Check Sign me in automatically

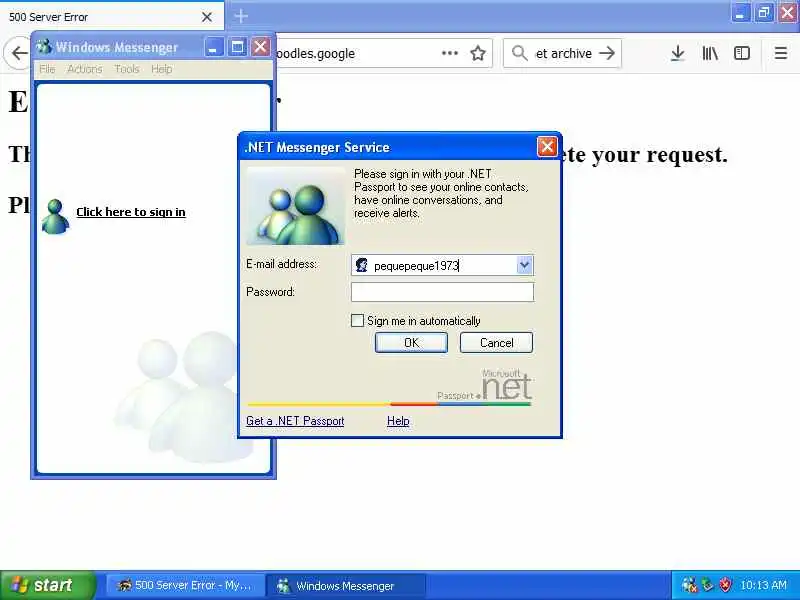pos(358,320)
